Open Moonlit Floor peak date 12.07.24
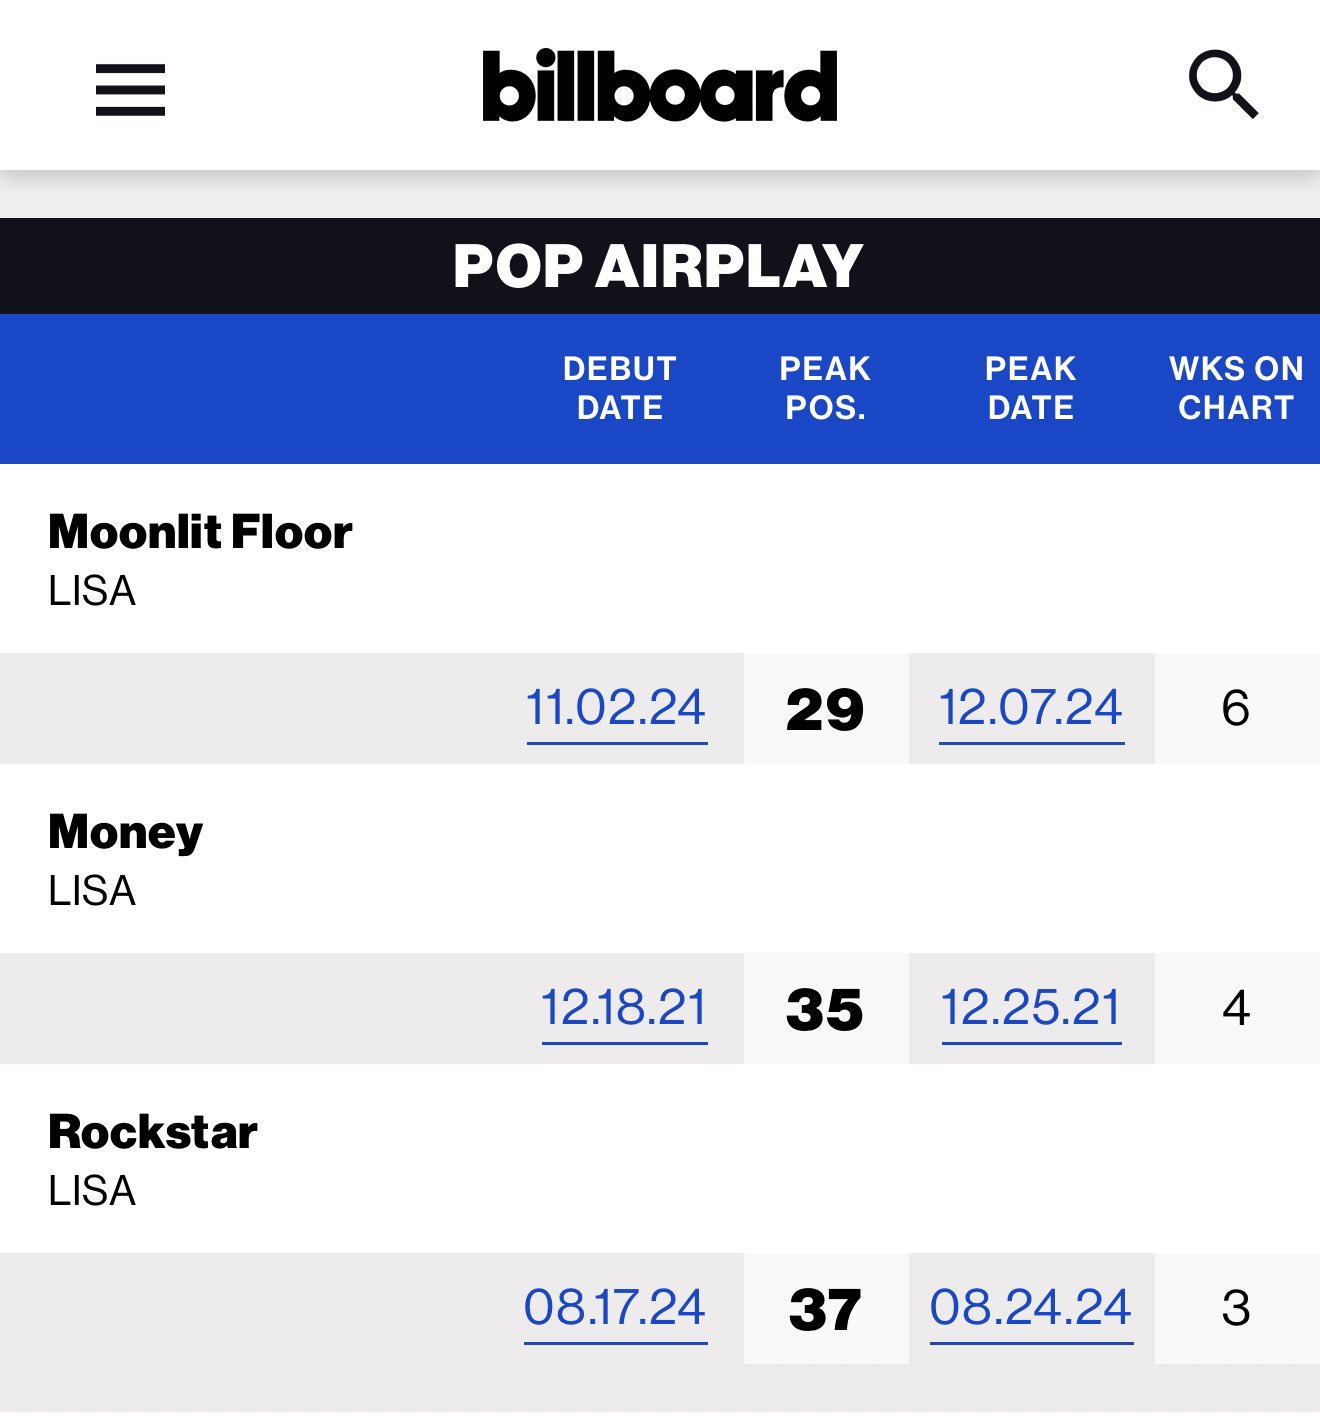The image size is (1320, 1416). [1031, 709]
